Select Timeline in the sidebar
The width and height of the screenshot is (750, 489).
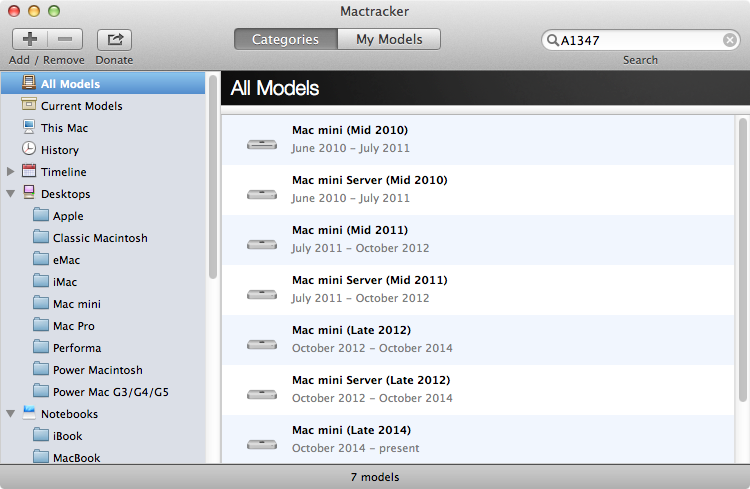click(x=64, y=172)
